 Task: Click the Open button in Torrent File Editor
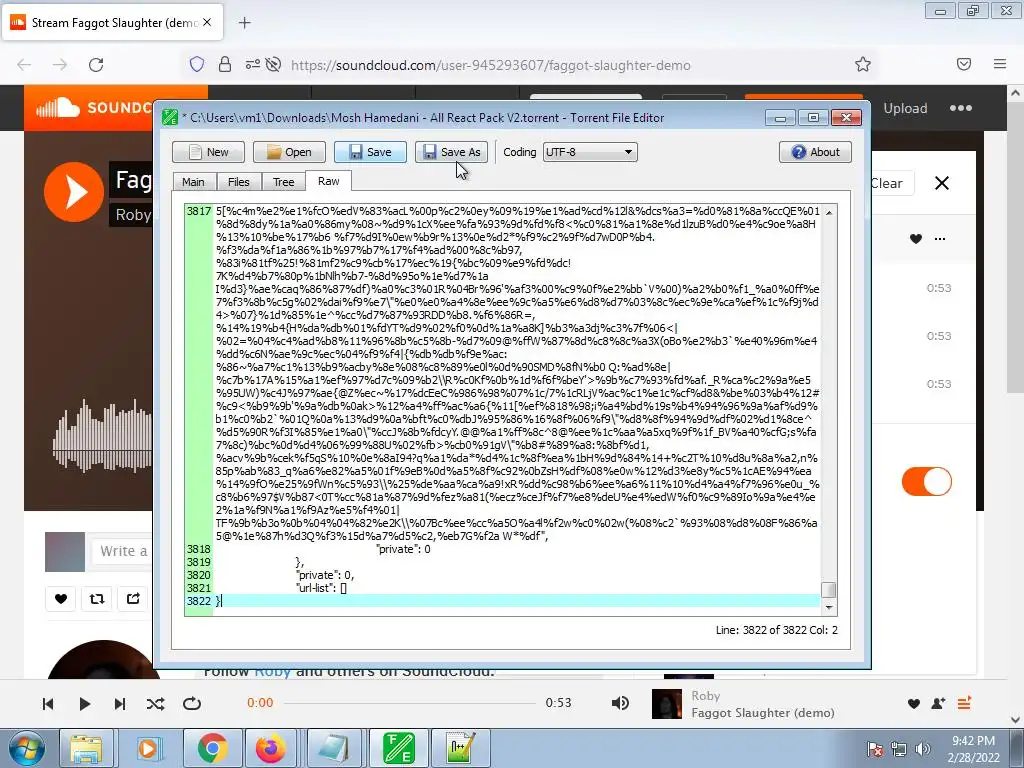click(x=289, y=152)
